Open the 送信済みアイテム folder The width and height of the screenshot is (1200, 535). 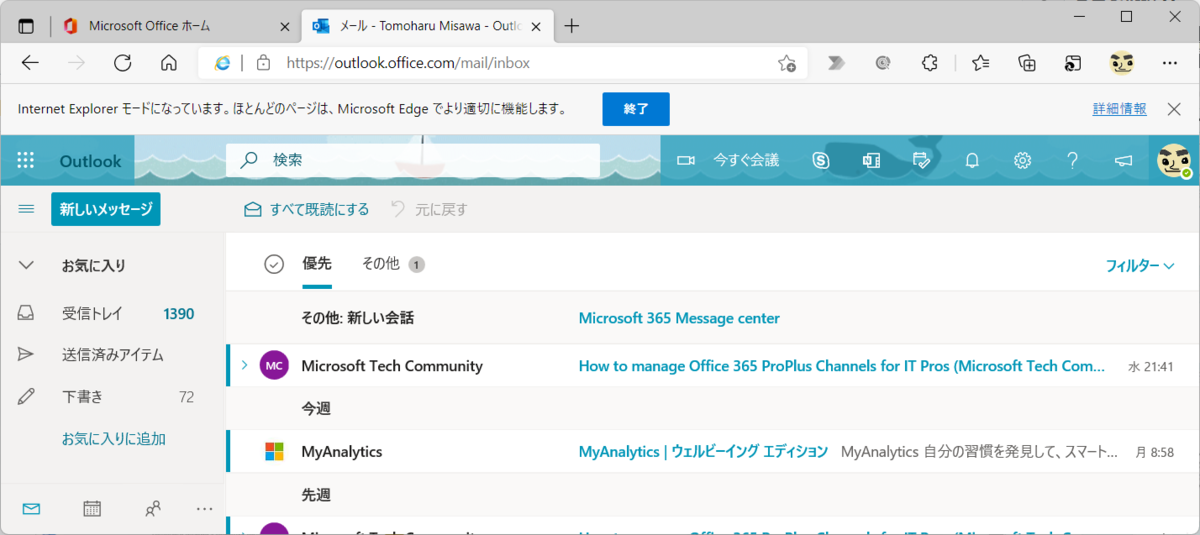113,355
